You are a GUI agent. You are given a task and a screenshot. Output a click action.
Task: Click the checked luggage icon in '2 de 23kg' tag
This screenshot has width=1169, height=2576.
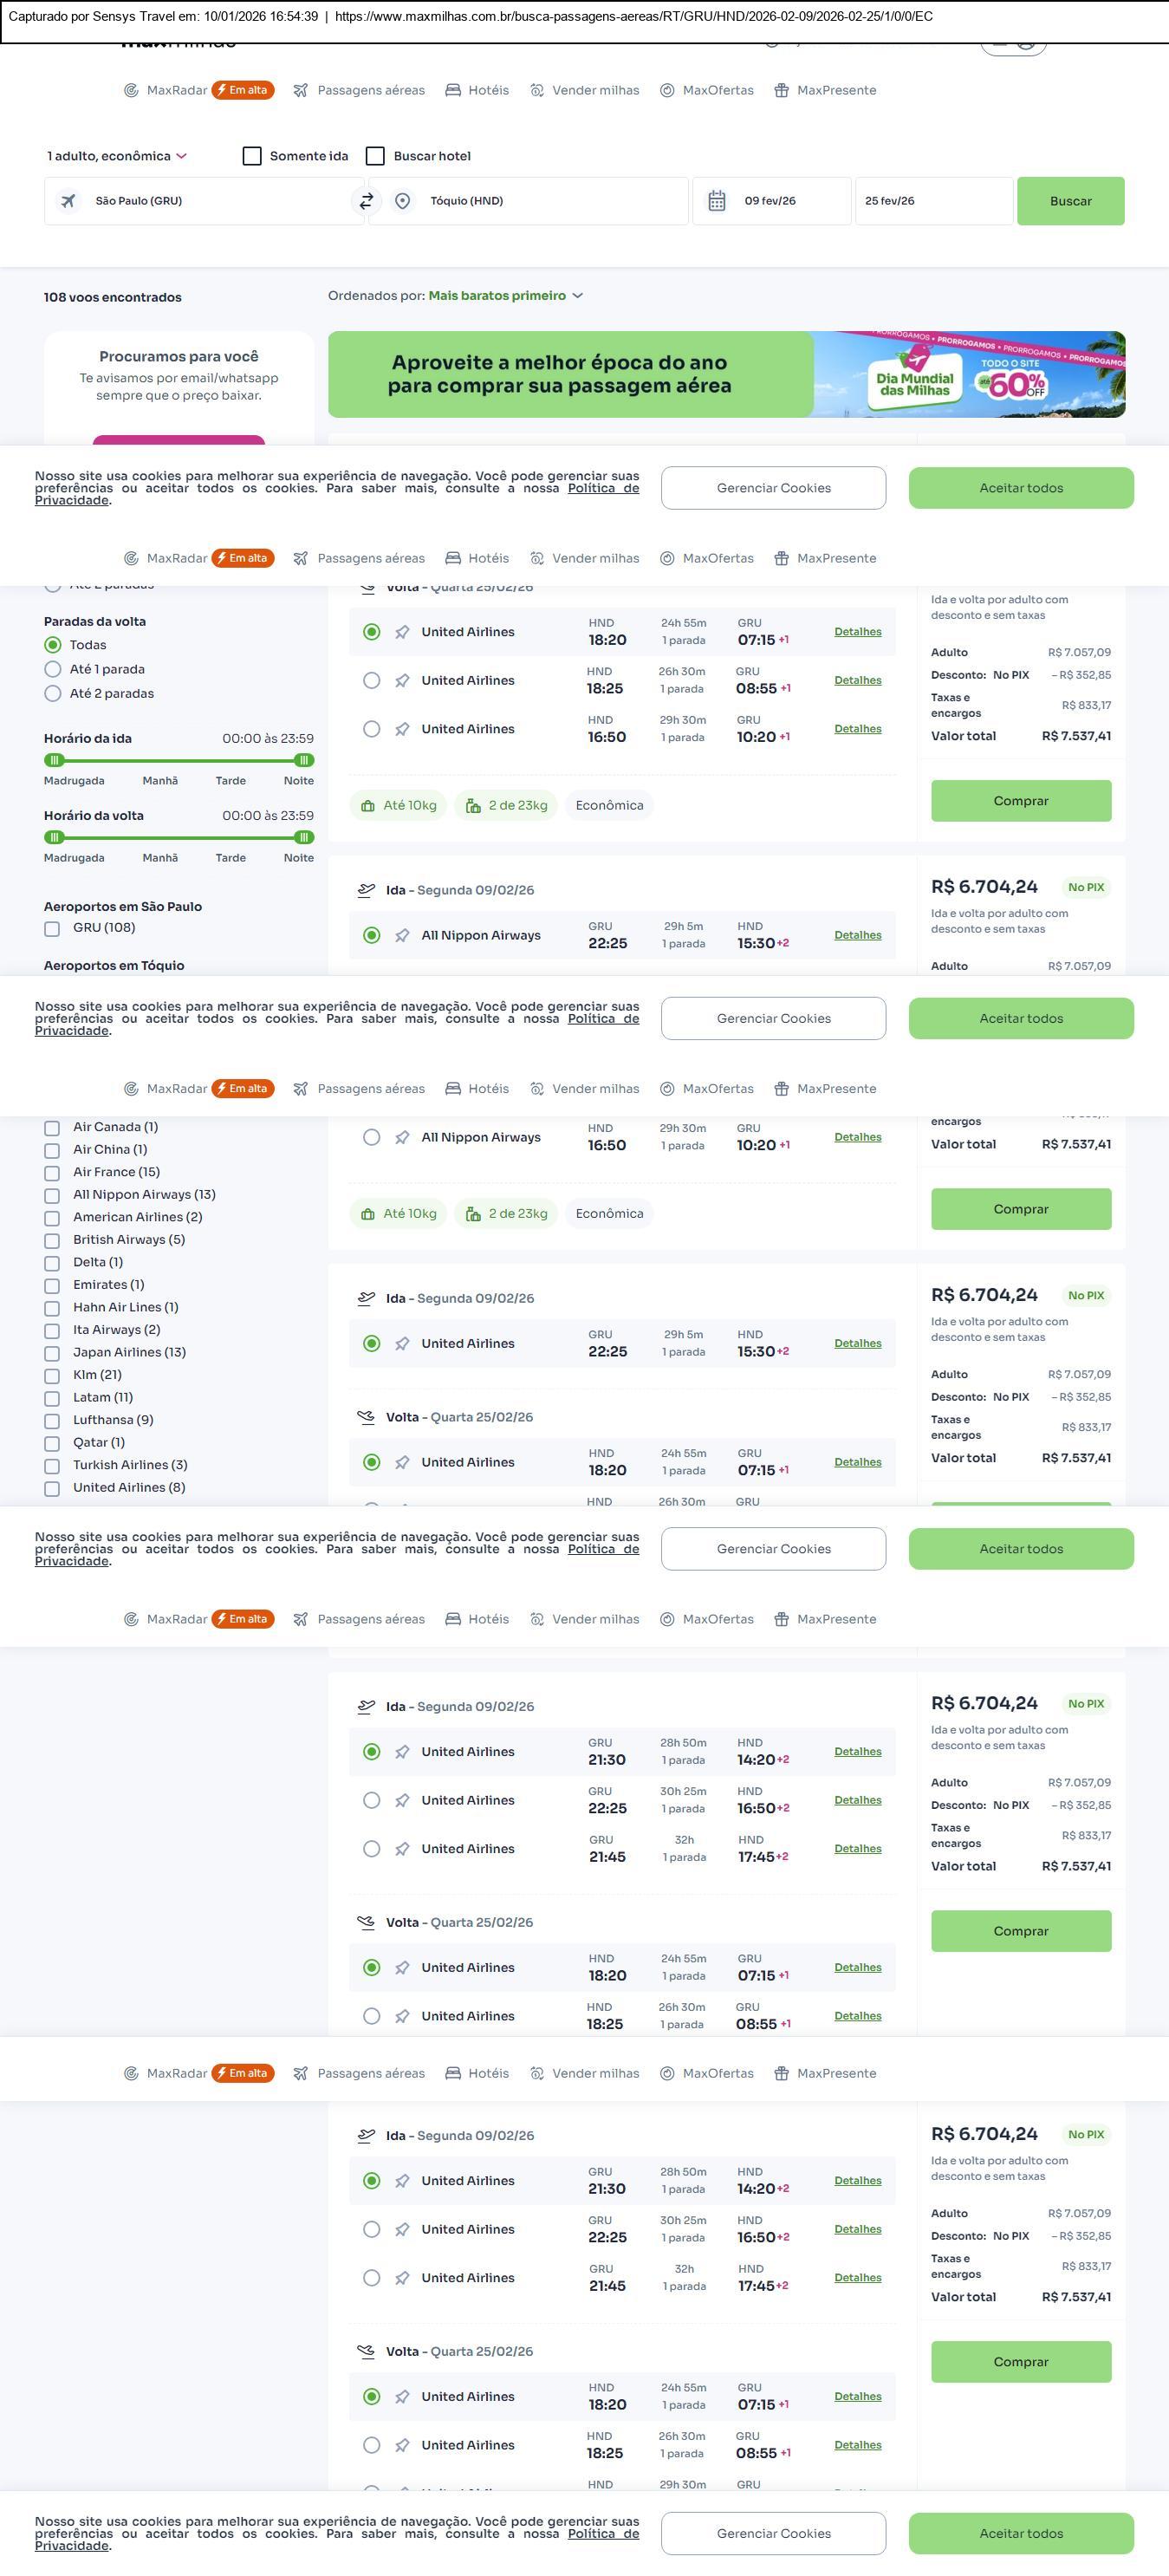pyautogui.click(x=473, y=806)
